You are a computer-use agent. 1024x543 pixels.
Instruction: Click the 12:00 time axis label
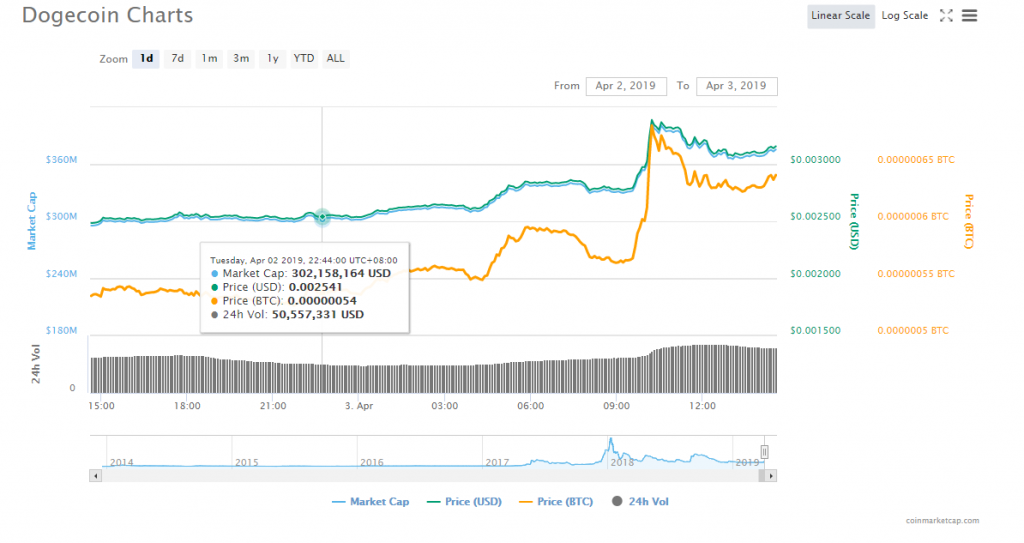[702, 406]
